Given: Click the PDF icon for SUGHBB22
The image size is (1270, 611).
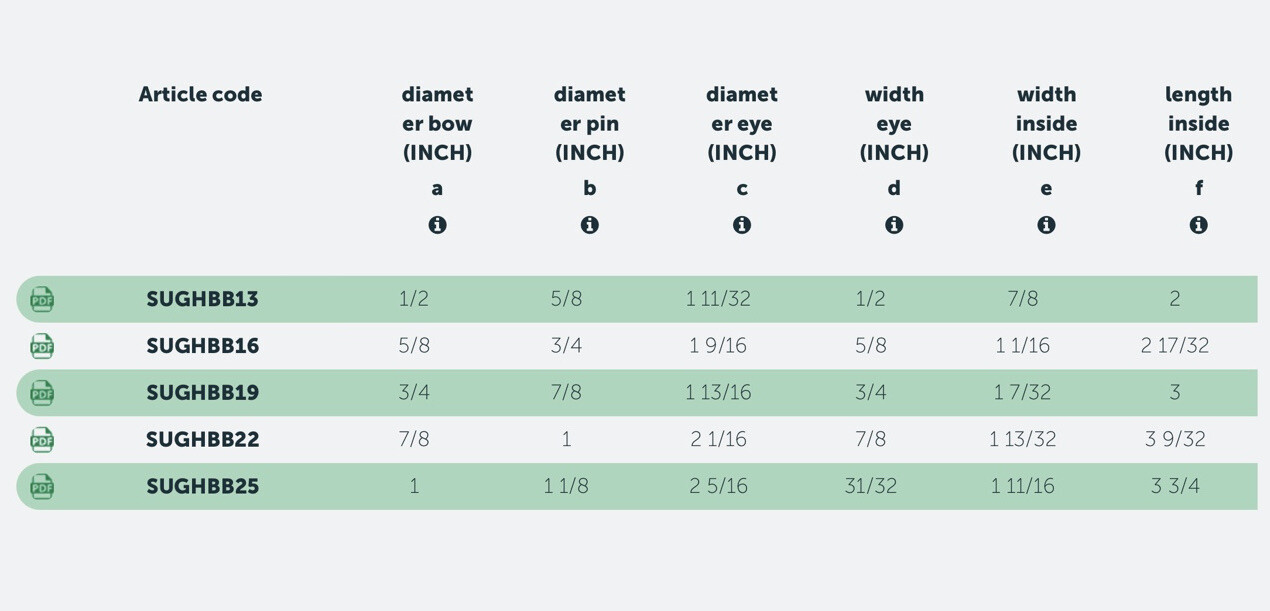Looking at the screenshot, I should 42,440.
